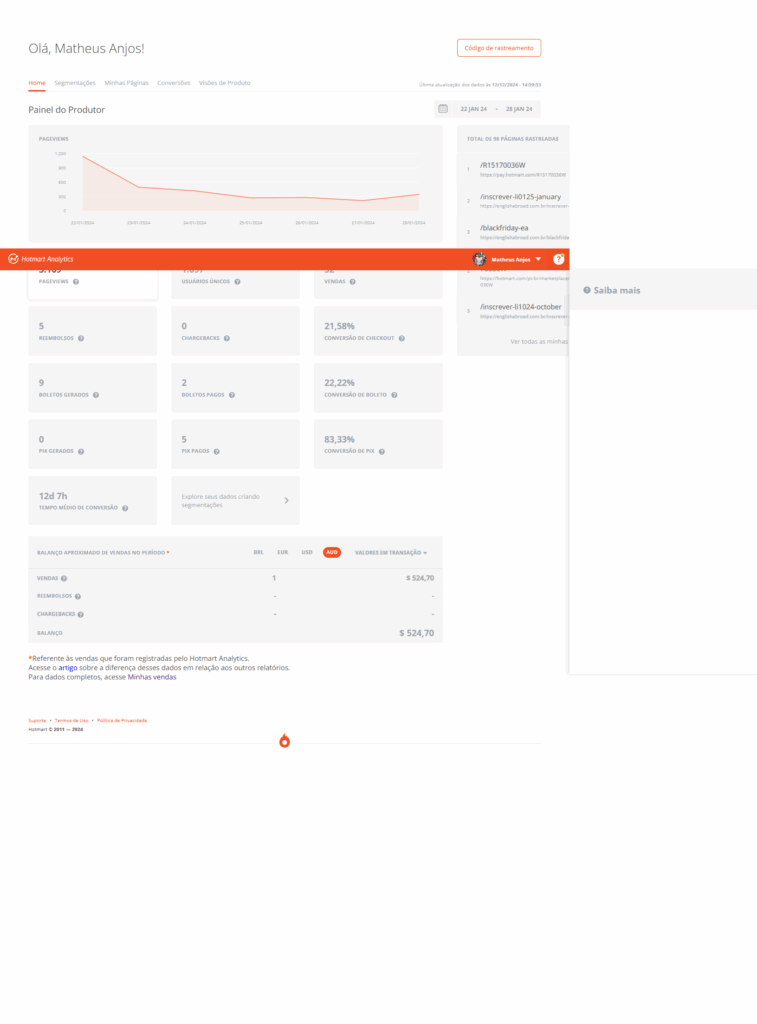The height and width of the screenshot is (1024, 757).
Task: Show help for Tempo Médio de Conversão
Action: [x=125, y=508]
